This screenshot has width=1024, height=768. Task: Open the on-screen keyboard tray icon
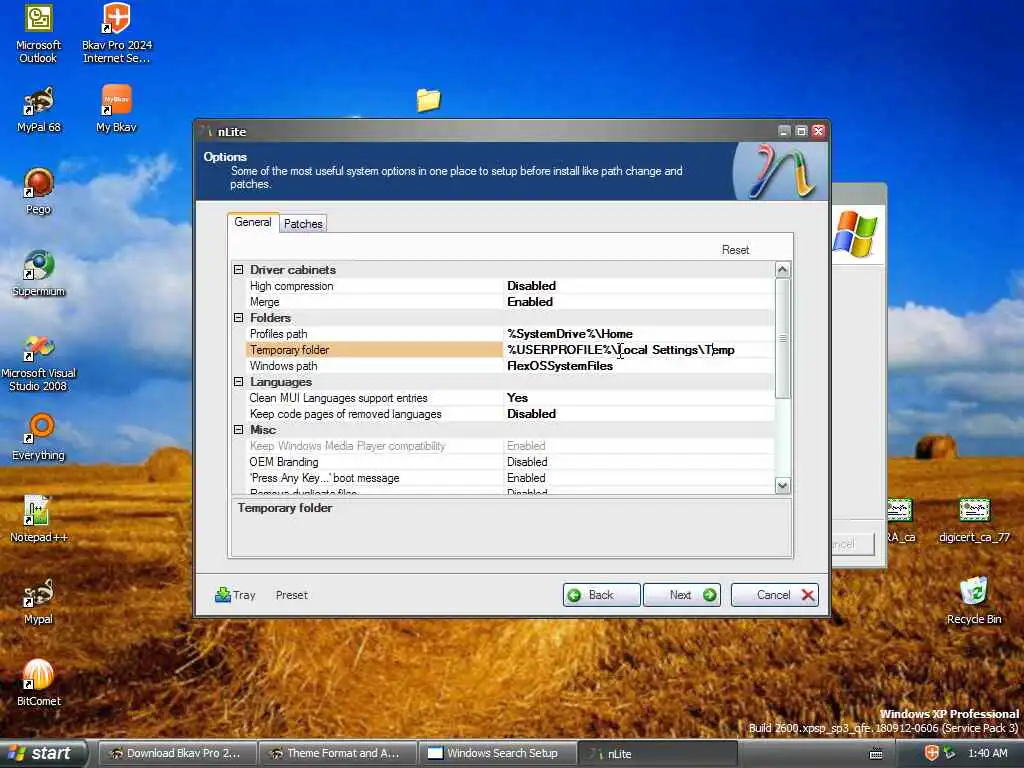(876, 754)
